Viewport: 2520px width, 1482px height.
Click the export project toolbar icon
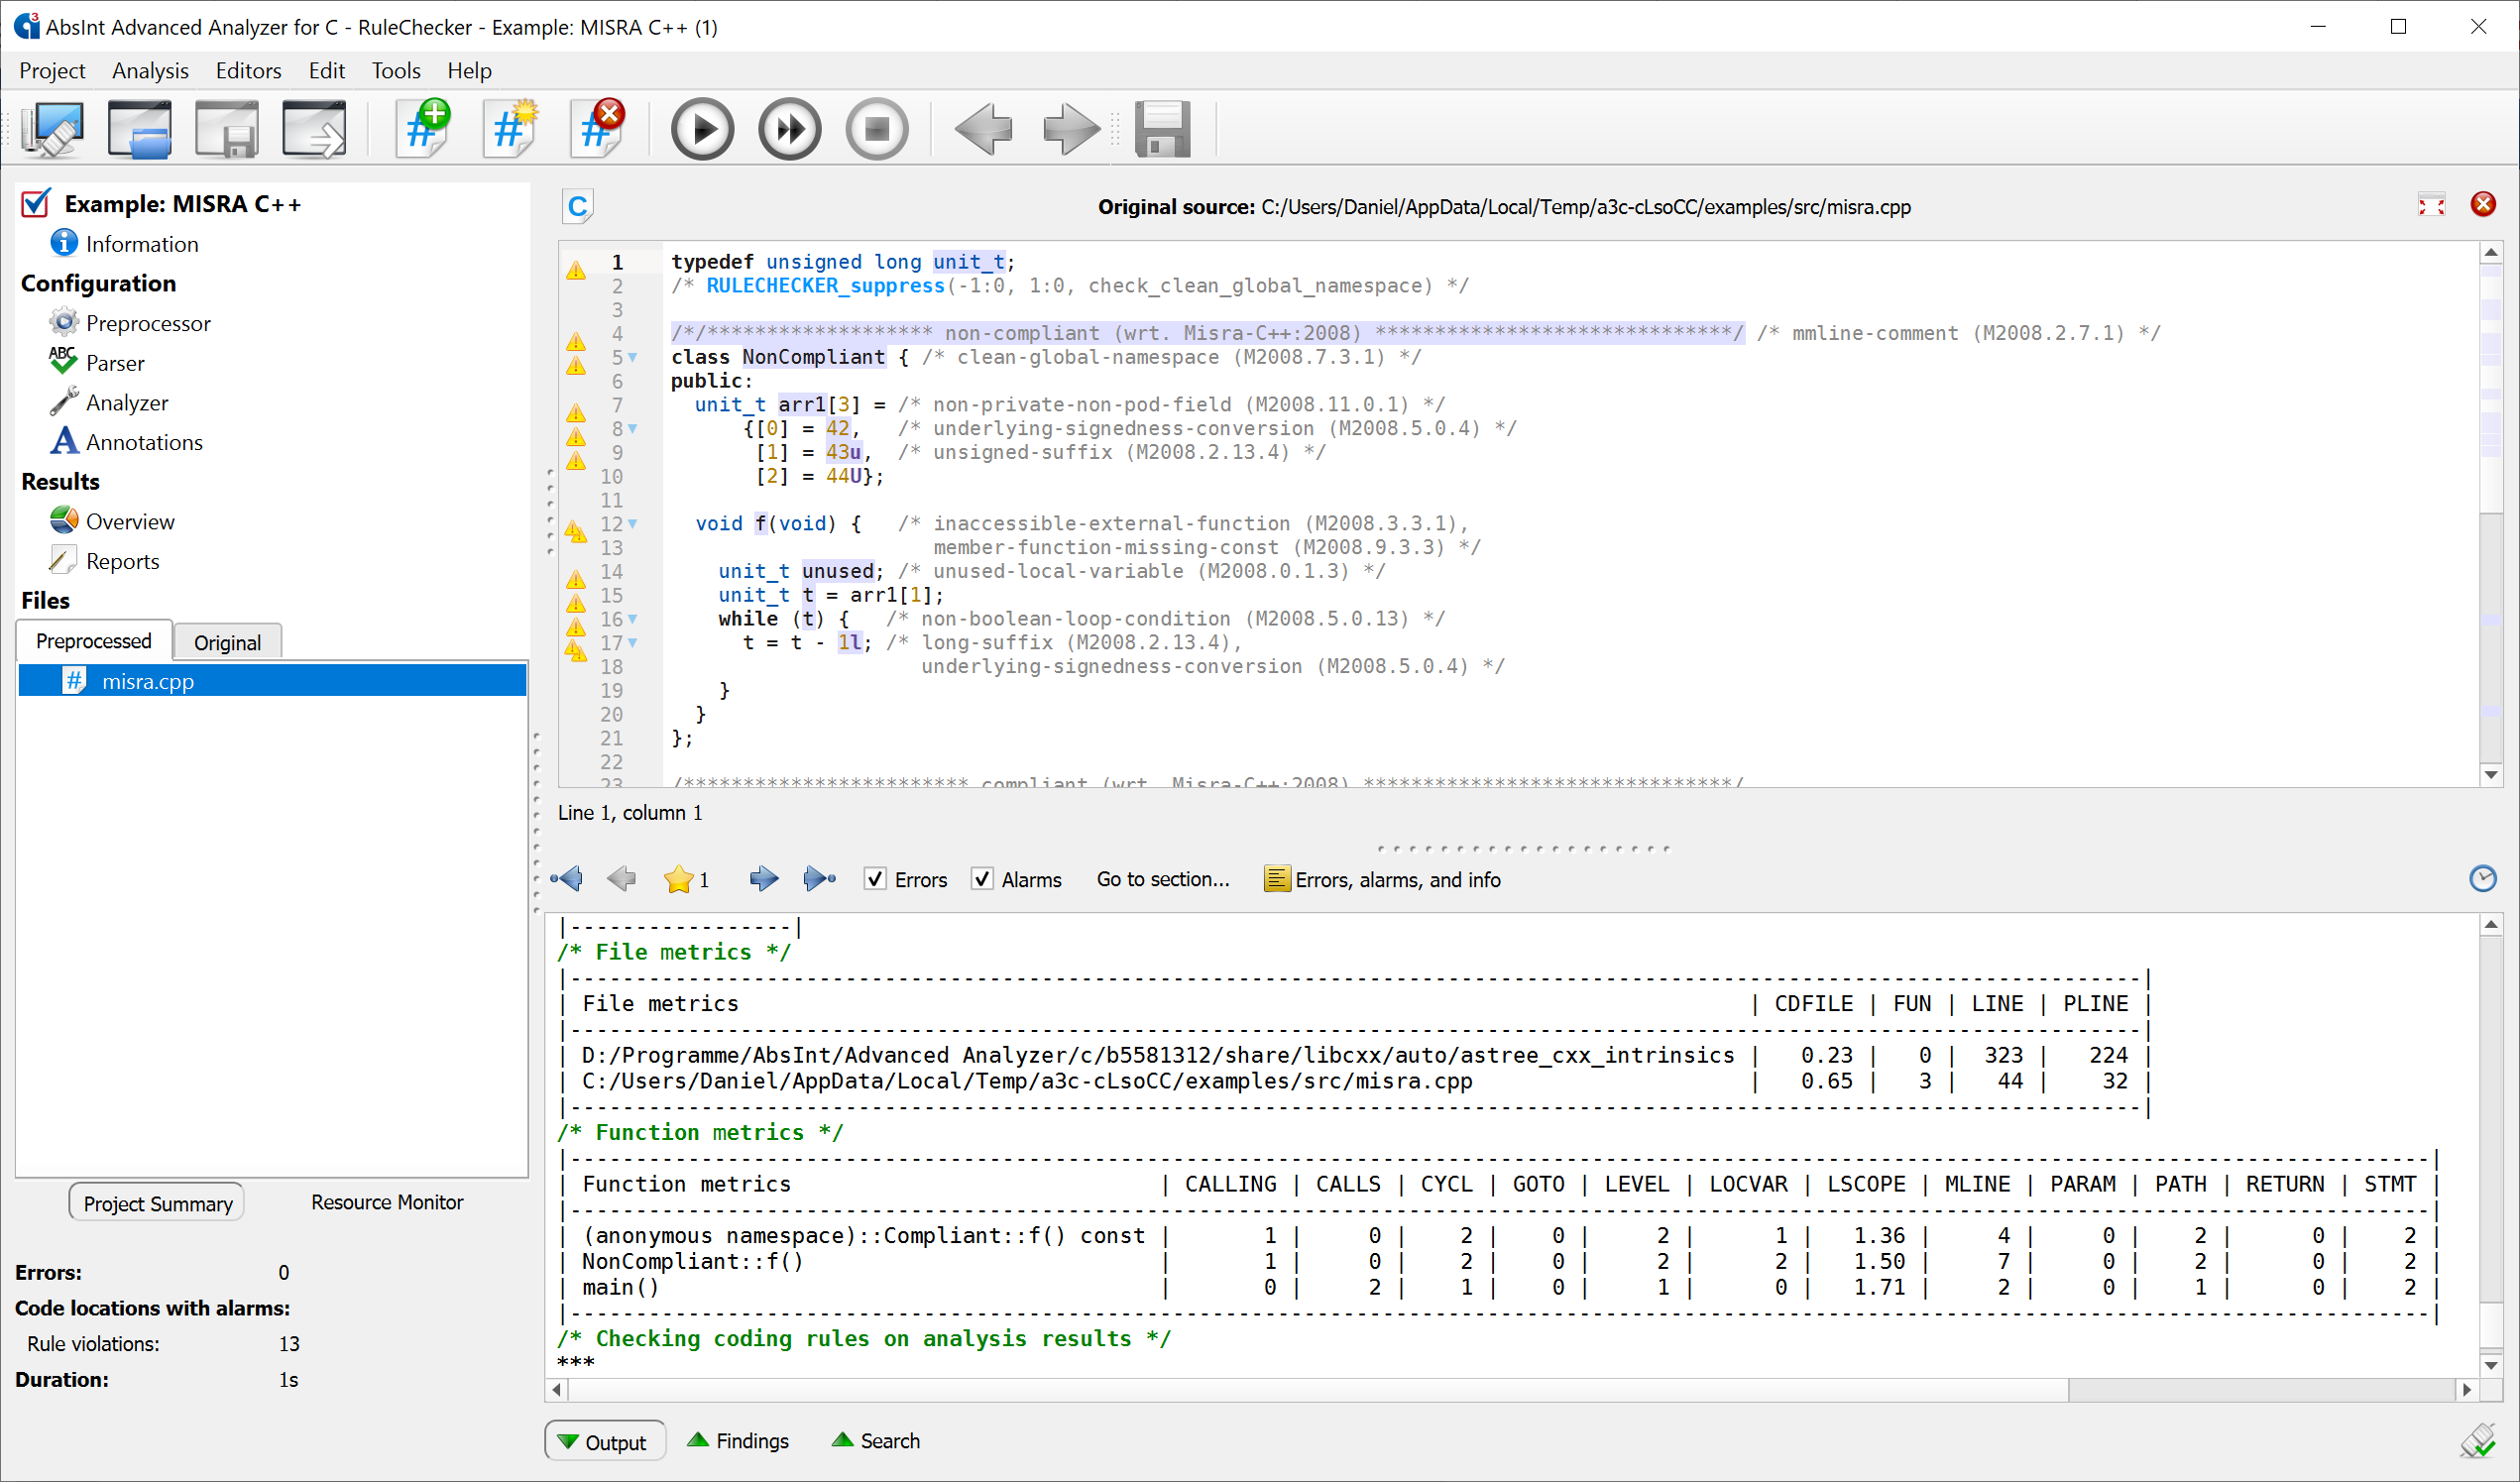[314, 129]
